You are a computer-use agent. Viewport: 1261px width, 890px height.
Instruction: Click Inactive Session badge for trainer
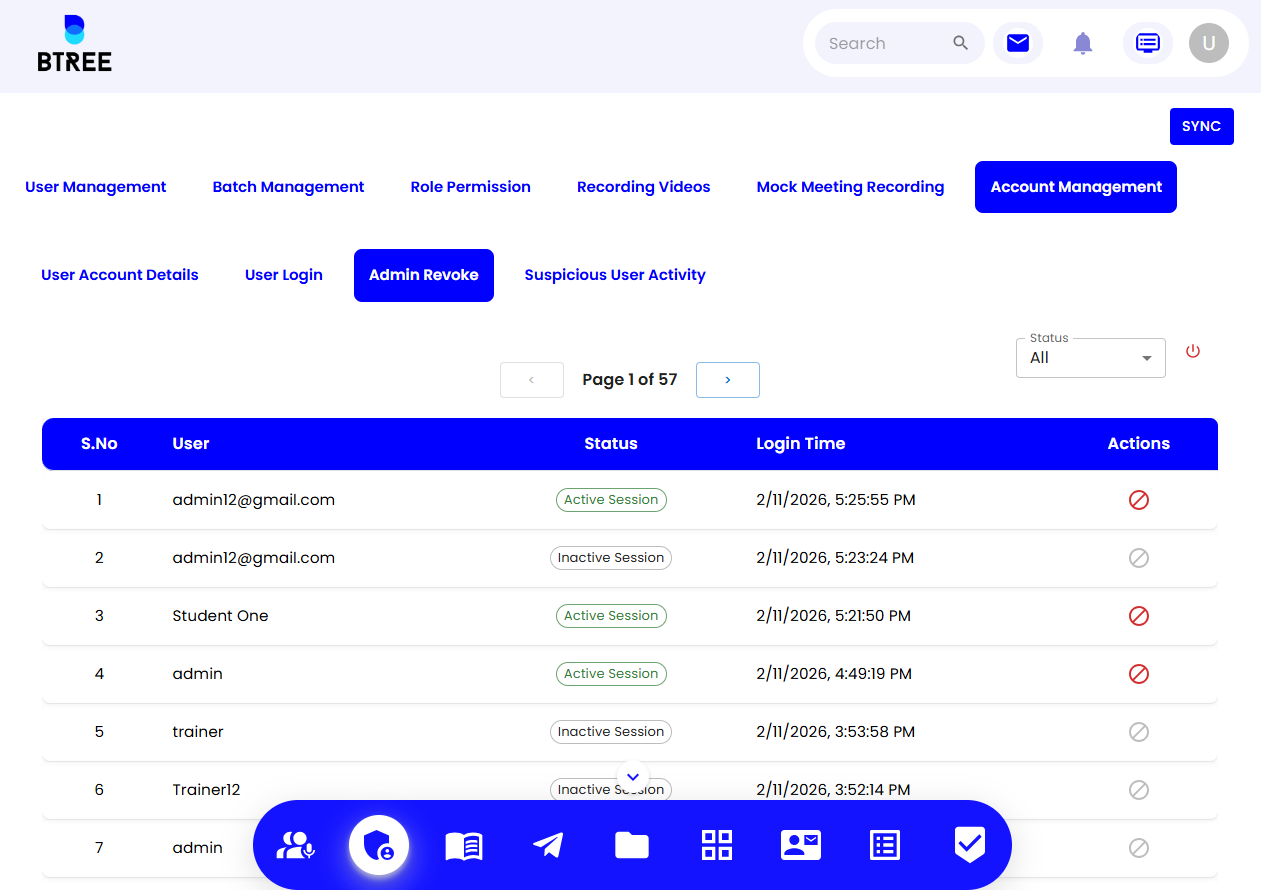click(611, 732)
